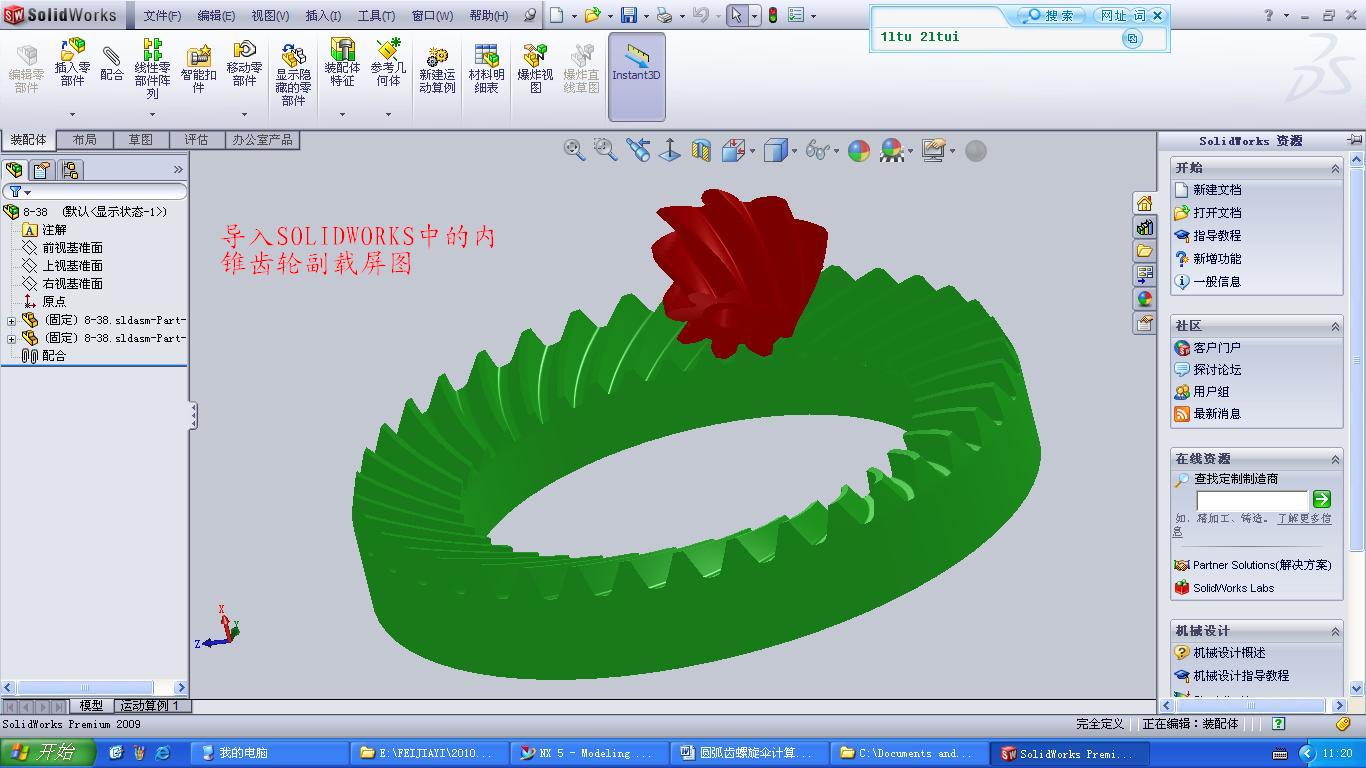The height and width of the screenshot is (768, 1366).
Task: Open the 文件(F) menu
Action: [x=162, y=16]
